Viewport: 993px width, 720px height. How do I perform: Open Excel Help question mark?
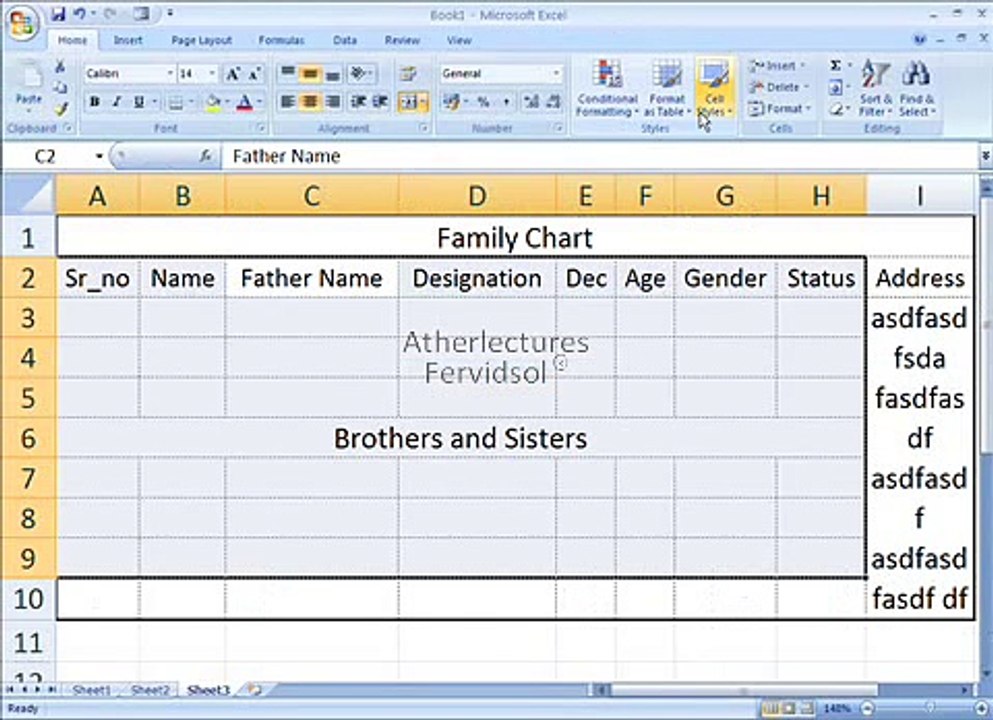[920, 40]
